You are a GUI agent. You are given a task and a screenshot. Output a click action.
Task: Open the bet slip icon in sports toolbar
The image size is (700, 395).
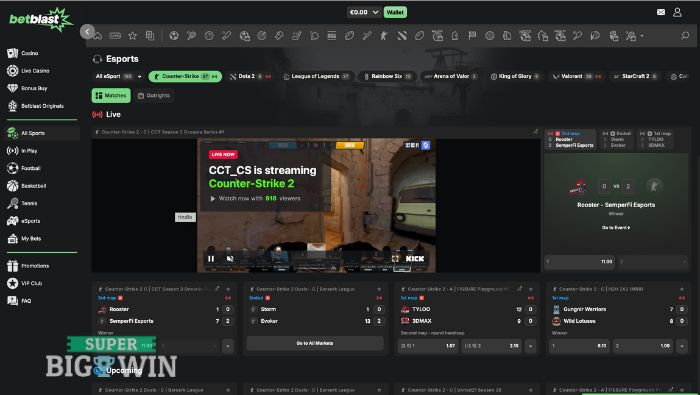point(150,36)
